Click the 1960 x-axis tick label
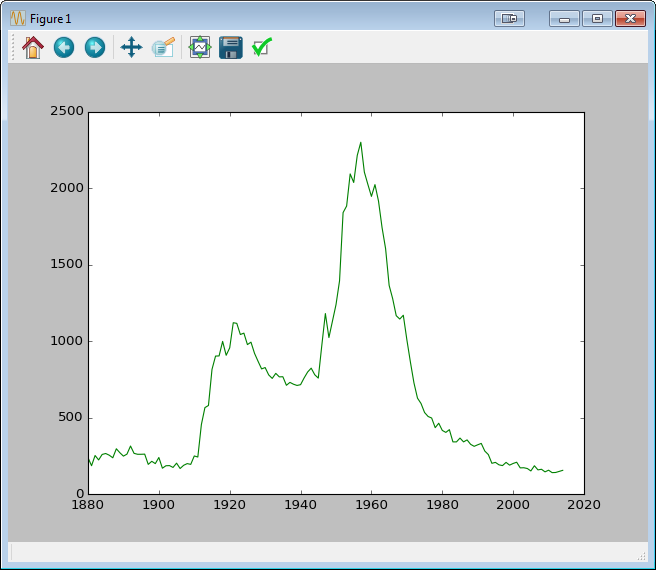Image resolution: width=656 pixels, height=570 pixels. (x=371, y=504)
